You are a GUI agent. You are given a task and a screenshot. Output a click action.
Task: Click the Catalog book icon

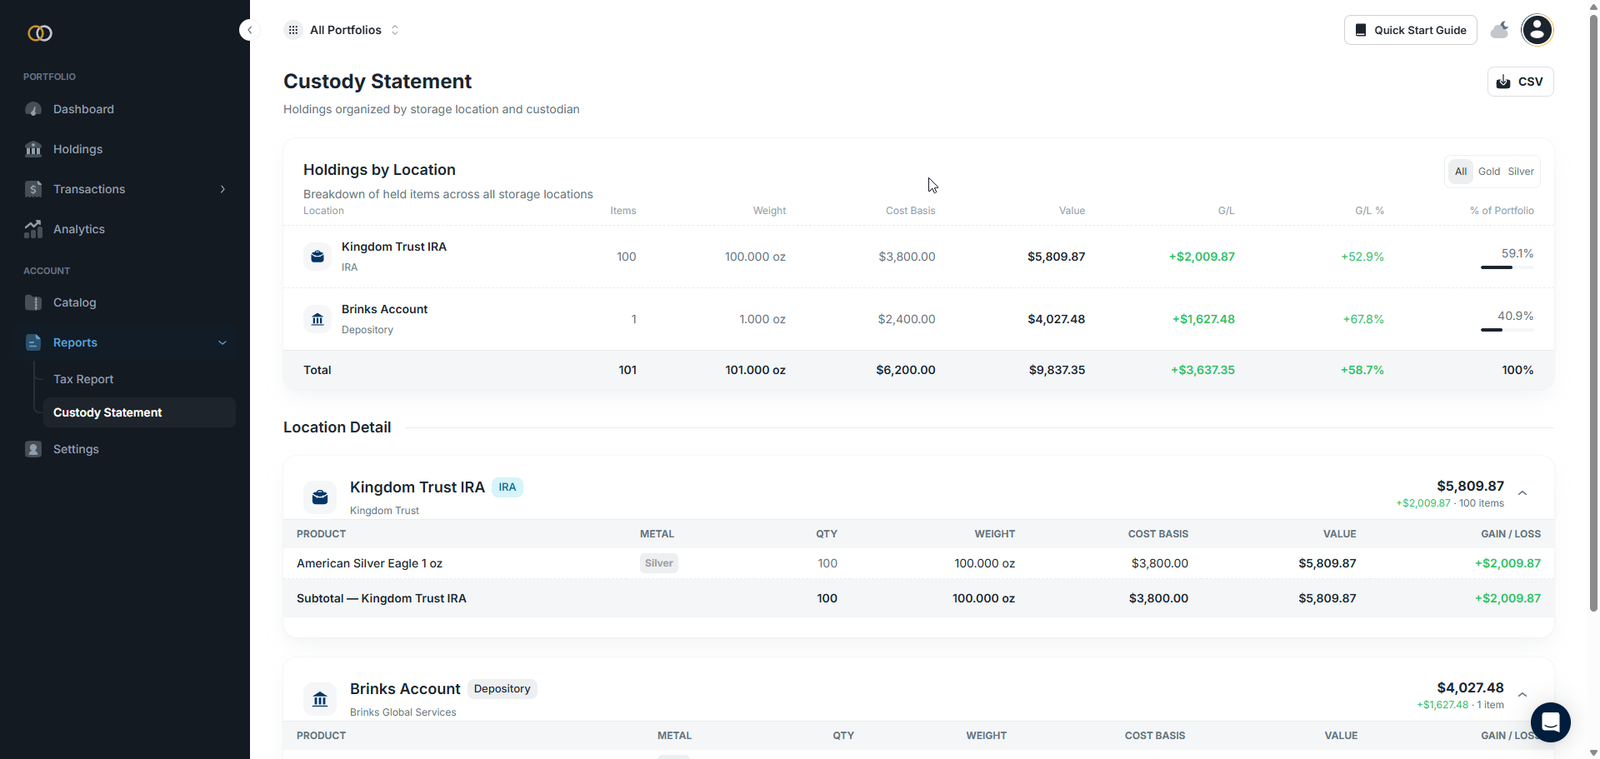click(x=33, y=302)
